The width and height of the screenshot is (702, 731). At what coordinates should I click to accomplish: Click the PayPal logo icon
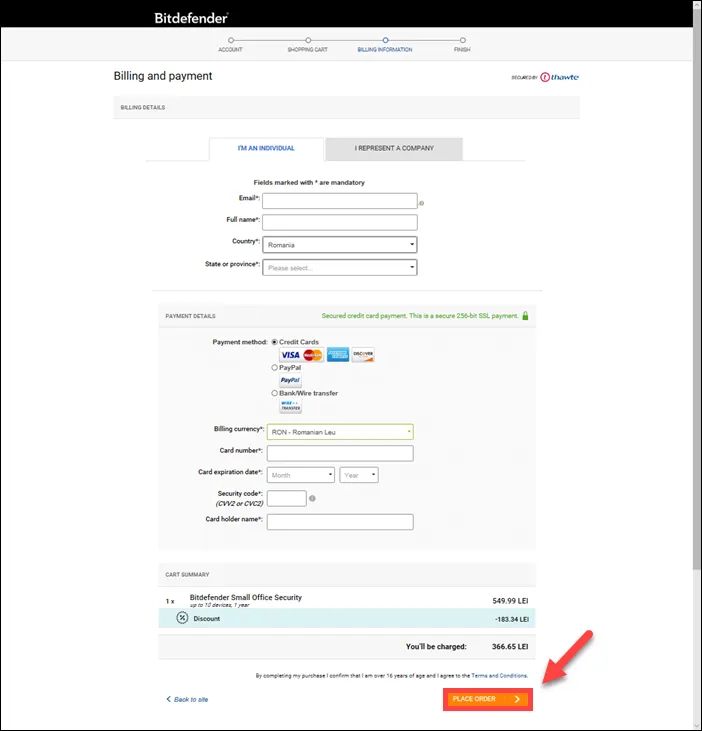290,380
